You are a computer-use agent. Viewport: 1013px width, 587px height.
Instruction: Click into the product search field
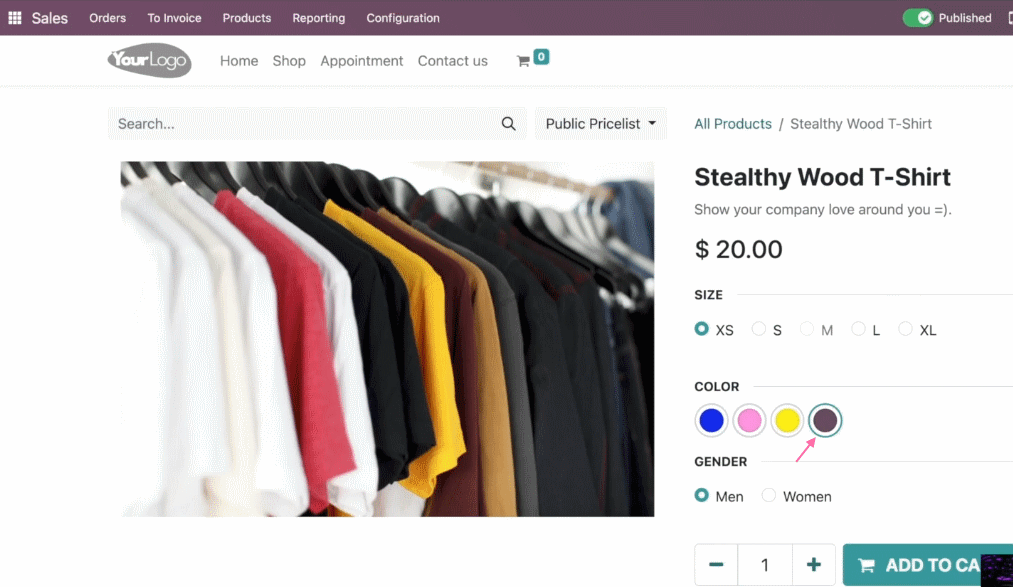pos(304,123)
